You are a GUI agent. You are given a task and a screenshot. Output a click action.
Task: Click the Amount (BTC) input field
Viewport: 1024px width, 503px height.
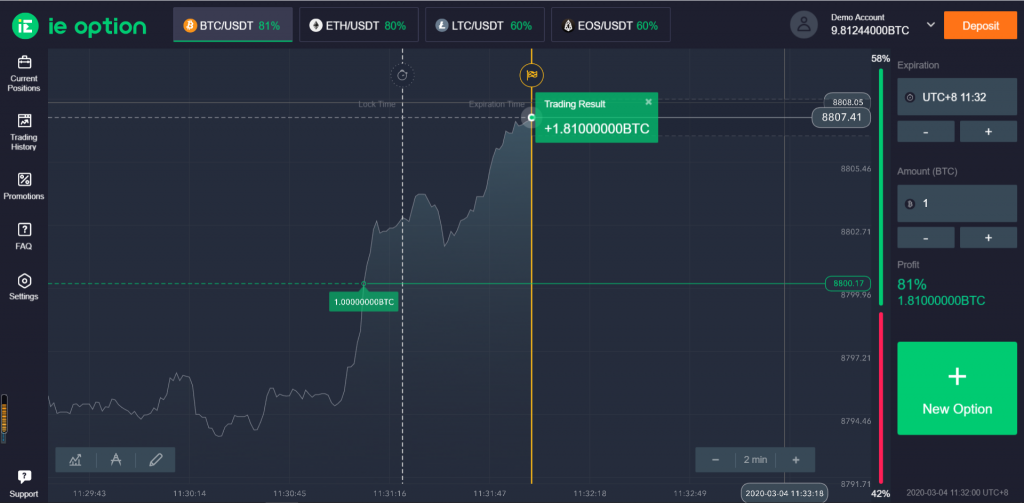(957, 204)
